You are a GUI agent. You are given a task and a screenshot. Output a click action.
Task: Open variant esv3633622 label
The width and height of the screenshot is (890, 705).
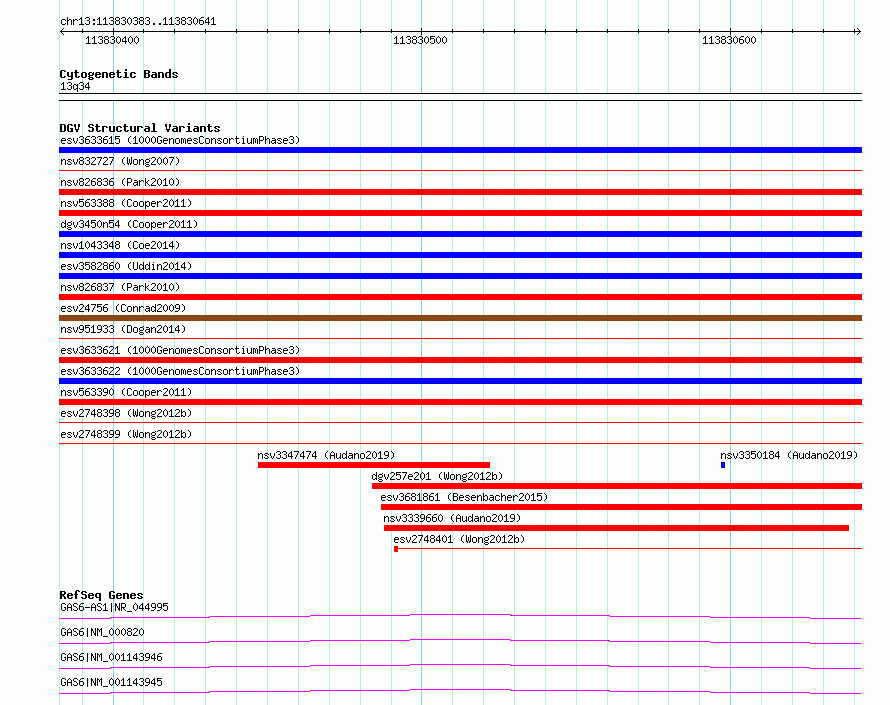(180, 371)
